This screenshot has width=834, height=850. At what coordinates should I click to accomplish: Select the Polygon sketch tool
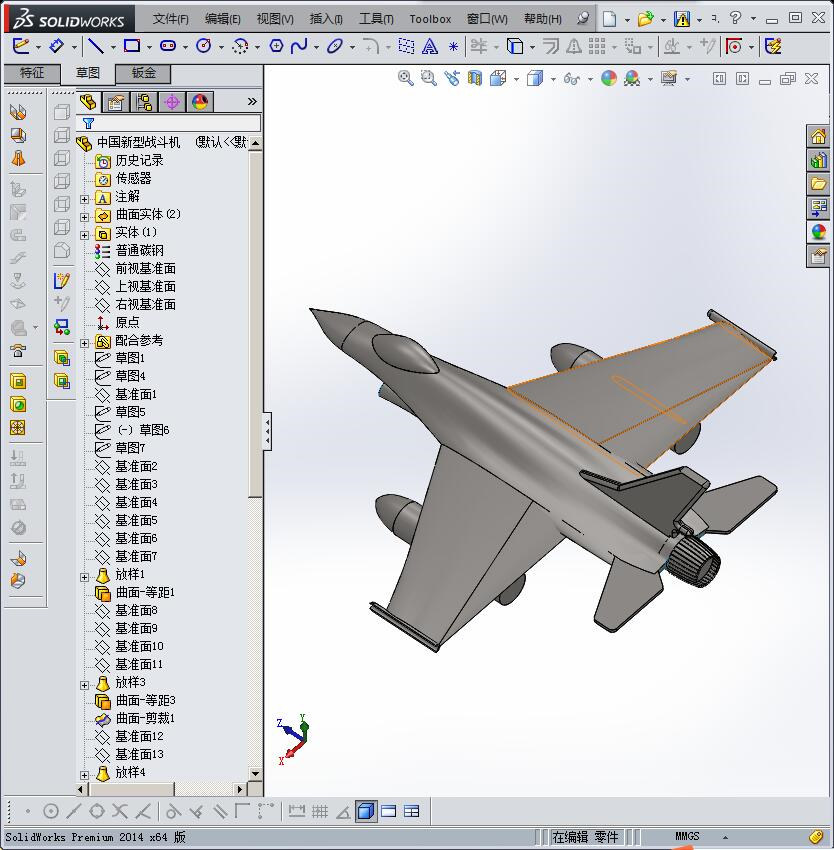point(276,47)
